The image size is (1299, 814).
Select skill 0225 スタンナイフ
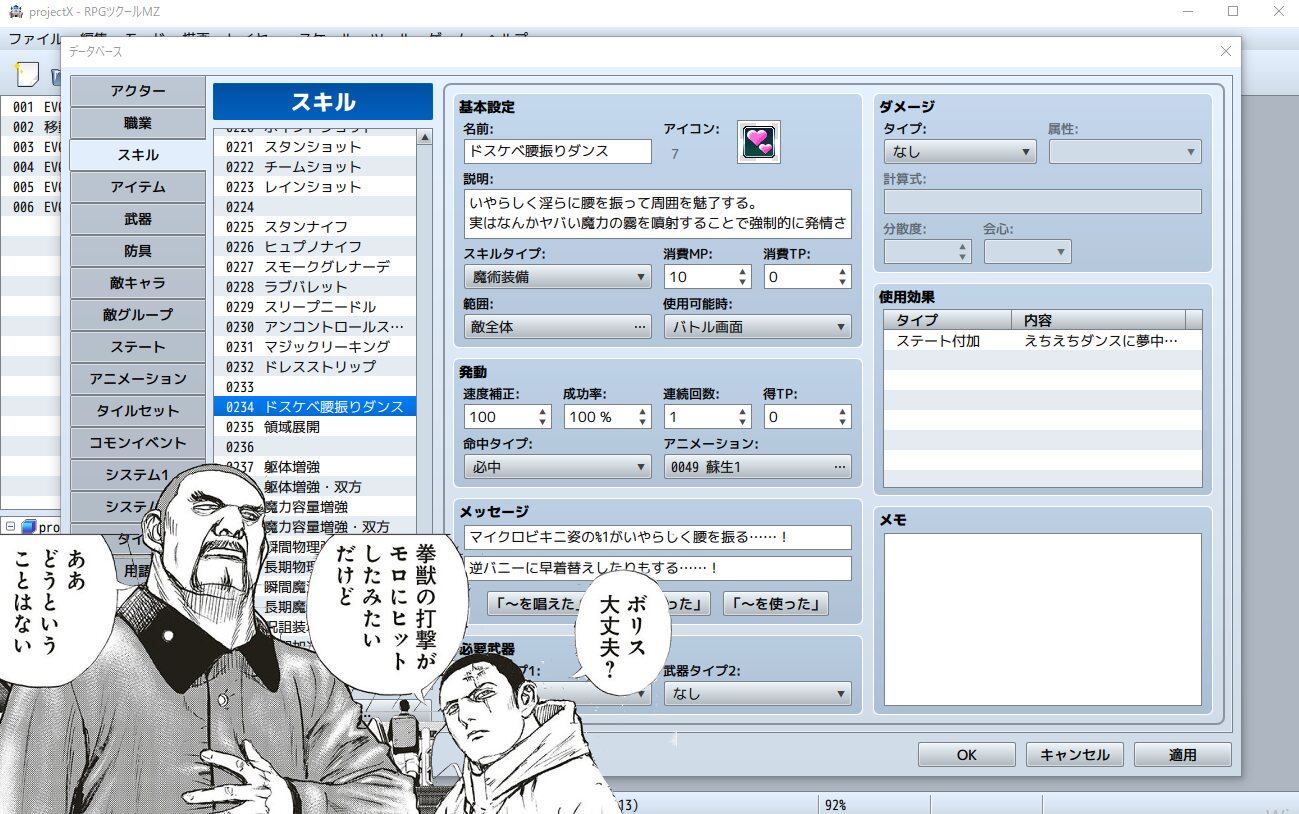coord(315,227)
